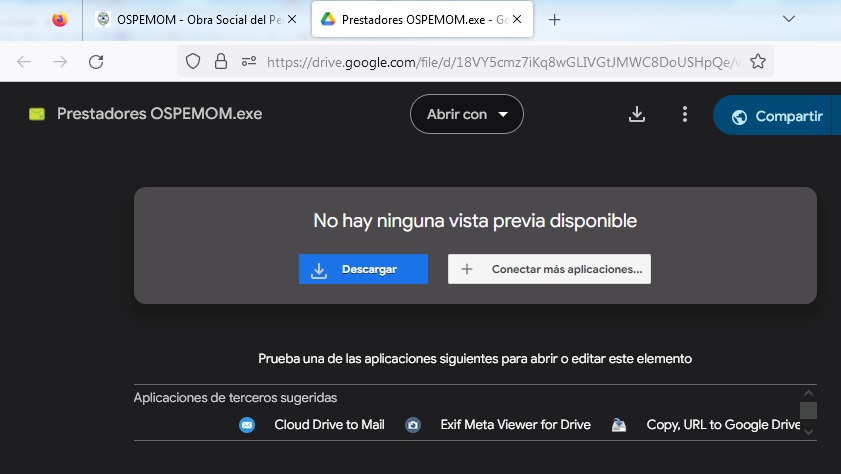
Task: Open Copy, URL to Google Drive app
Action: click(x=722, y=425)
